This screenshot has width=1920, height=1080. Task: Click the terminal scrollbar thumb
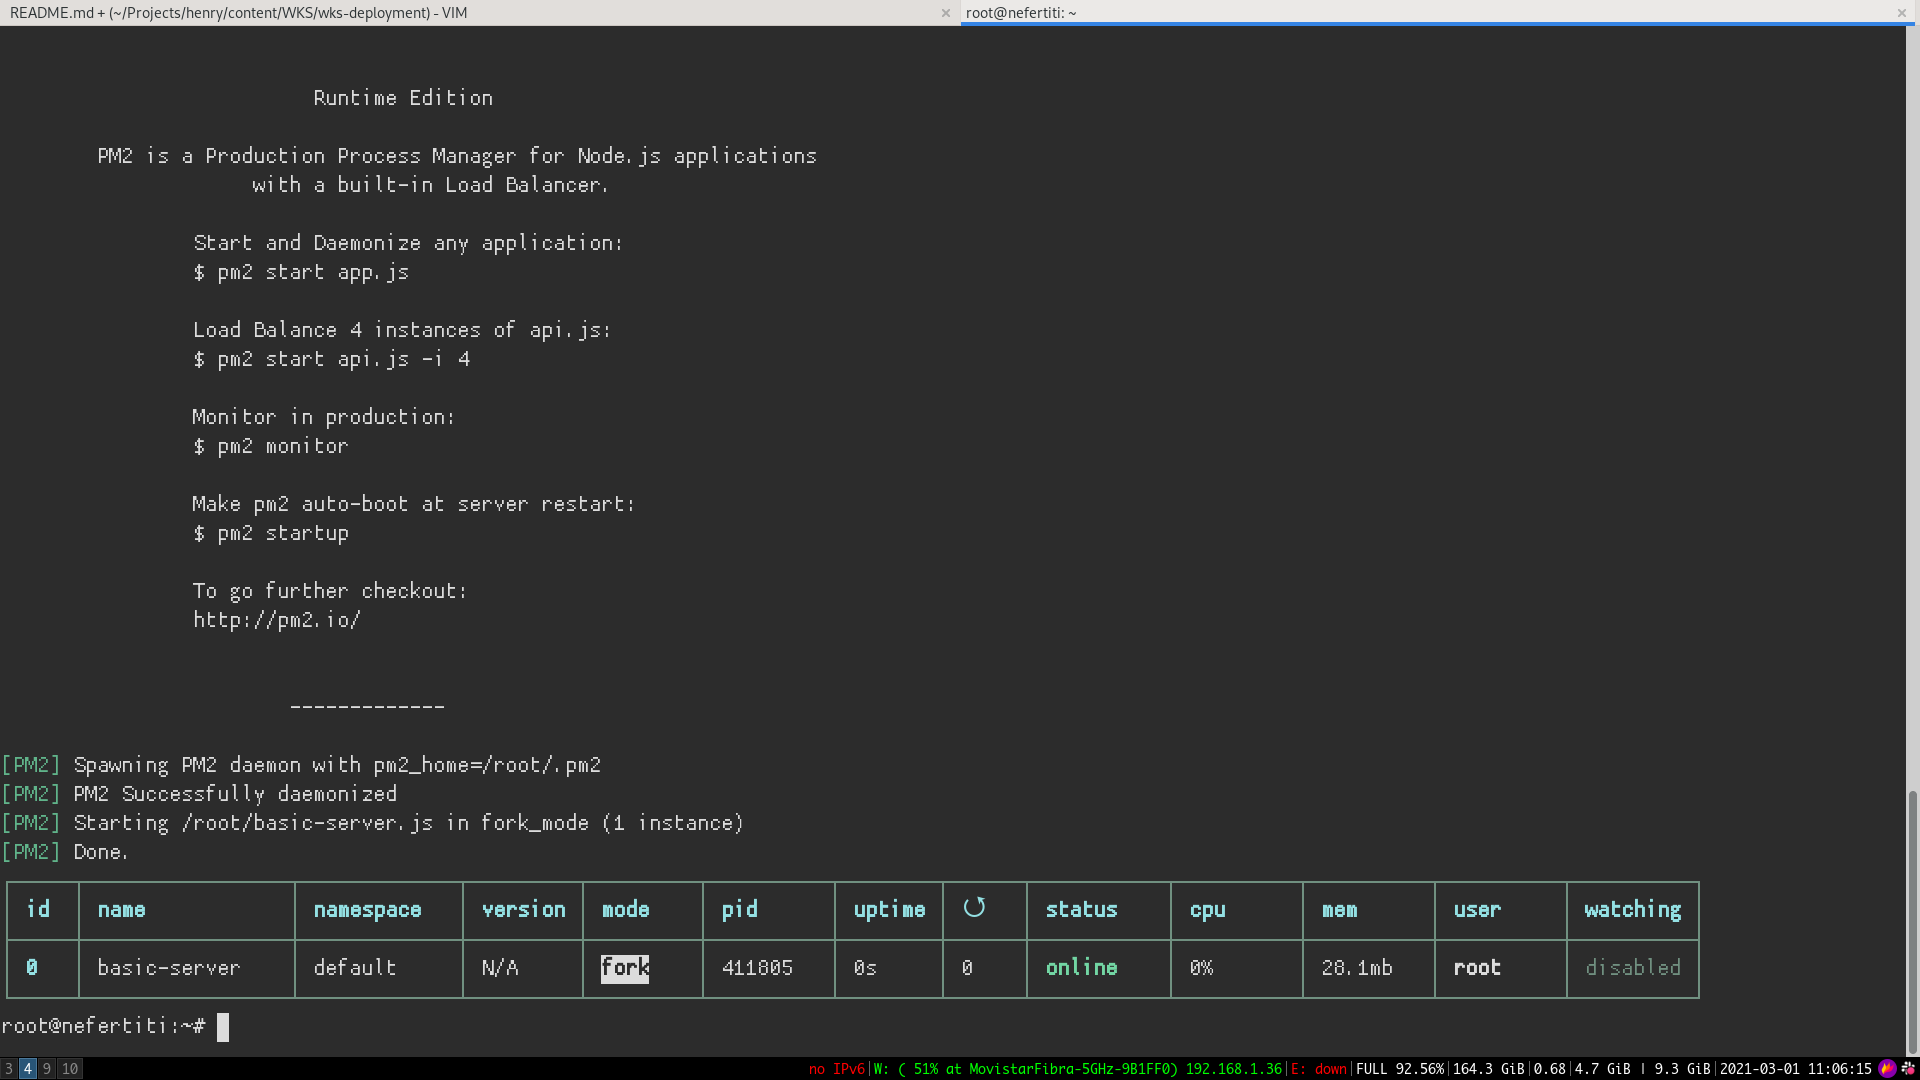[x=1912, y=920]
